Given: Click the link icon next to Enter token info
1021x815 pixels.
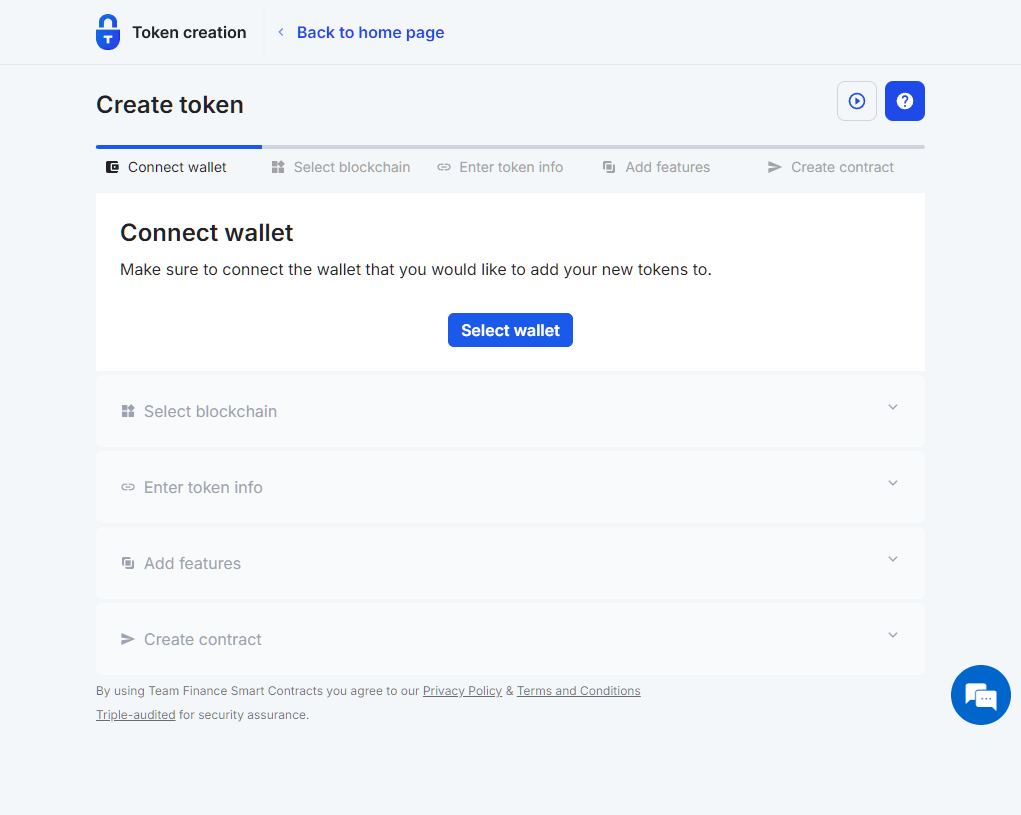Looking at the screenshot, I should (443, 167).
